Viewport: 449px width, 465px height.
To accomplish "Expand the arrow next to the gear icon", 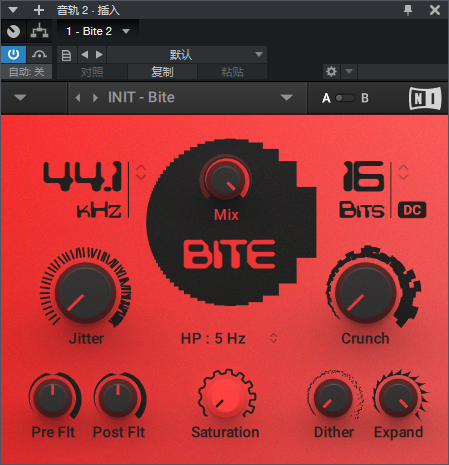I will coord(349,71).
